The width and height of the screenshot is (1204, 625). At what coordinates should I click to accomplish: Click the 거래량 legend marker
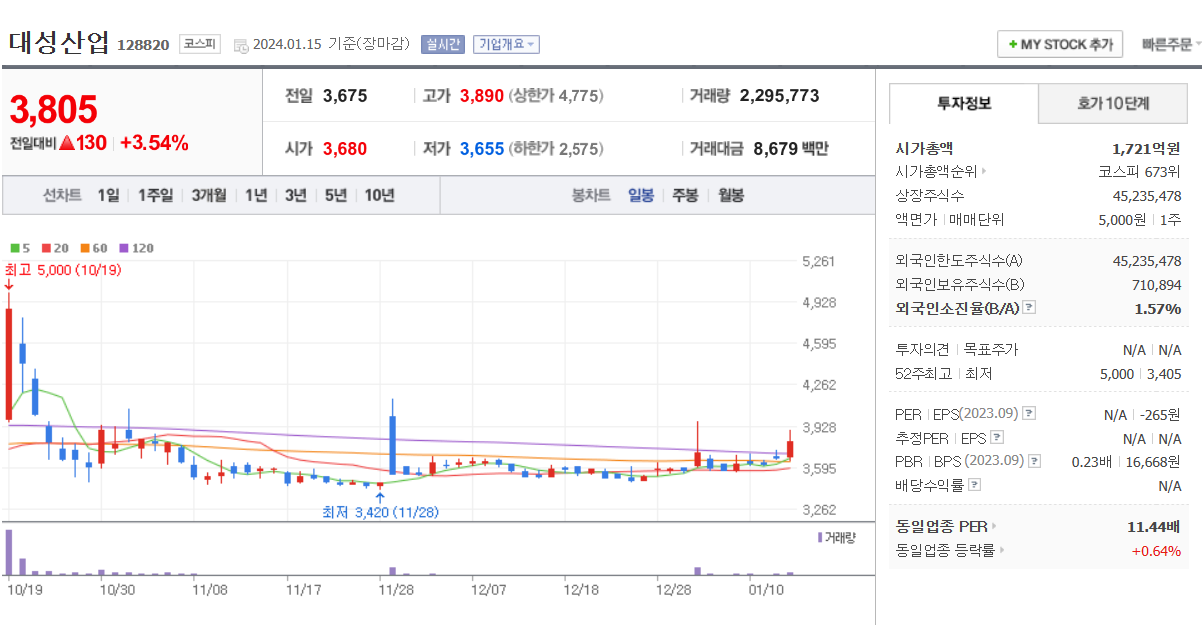(820, 537)
